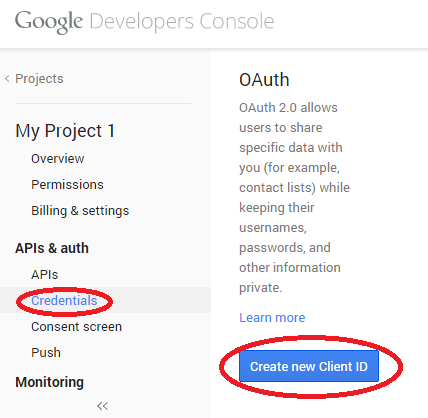This screenshot has height=418, width=428.
Task: Open Billing & settings
Action: coord(80,211)
